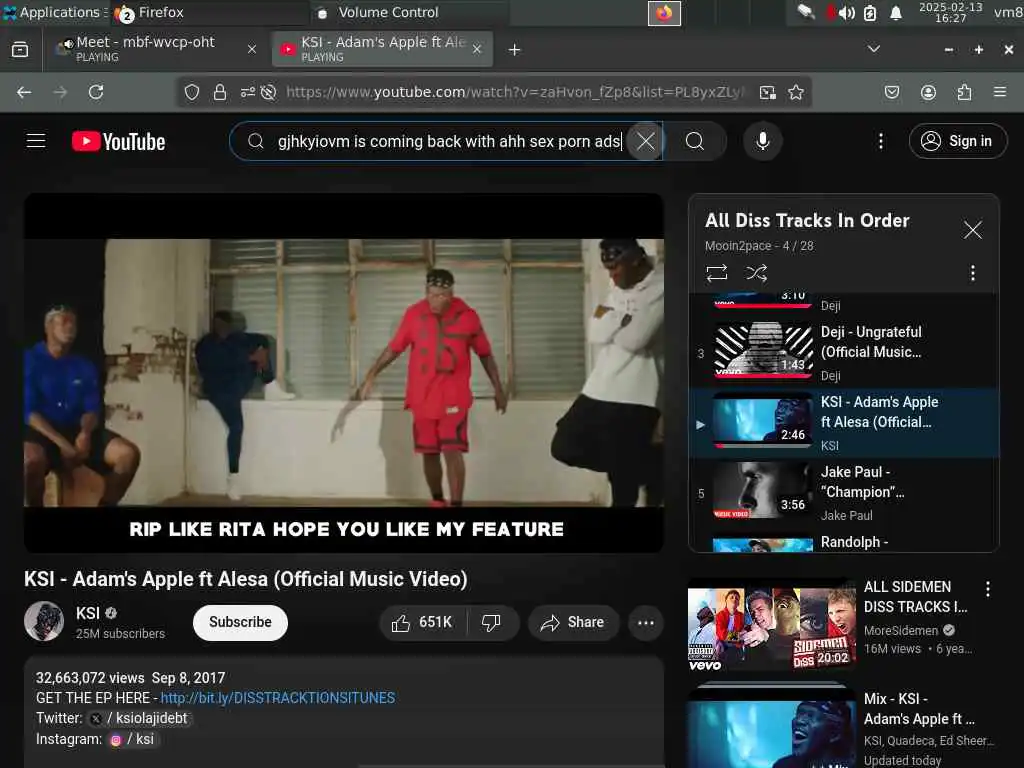Screen dimensions: 1024x768
Task: Reload the page in Firefox
Action: [x=96, y=92]
